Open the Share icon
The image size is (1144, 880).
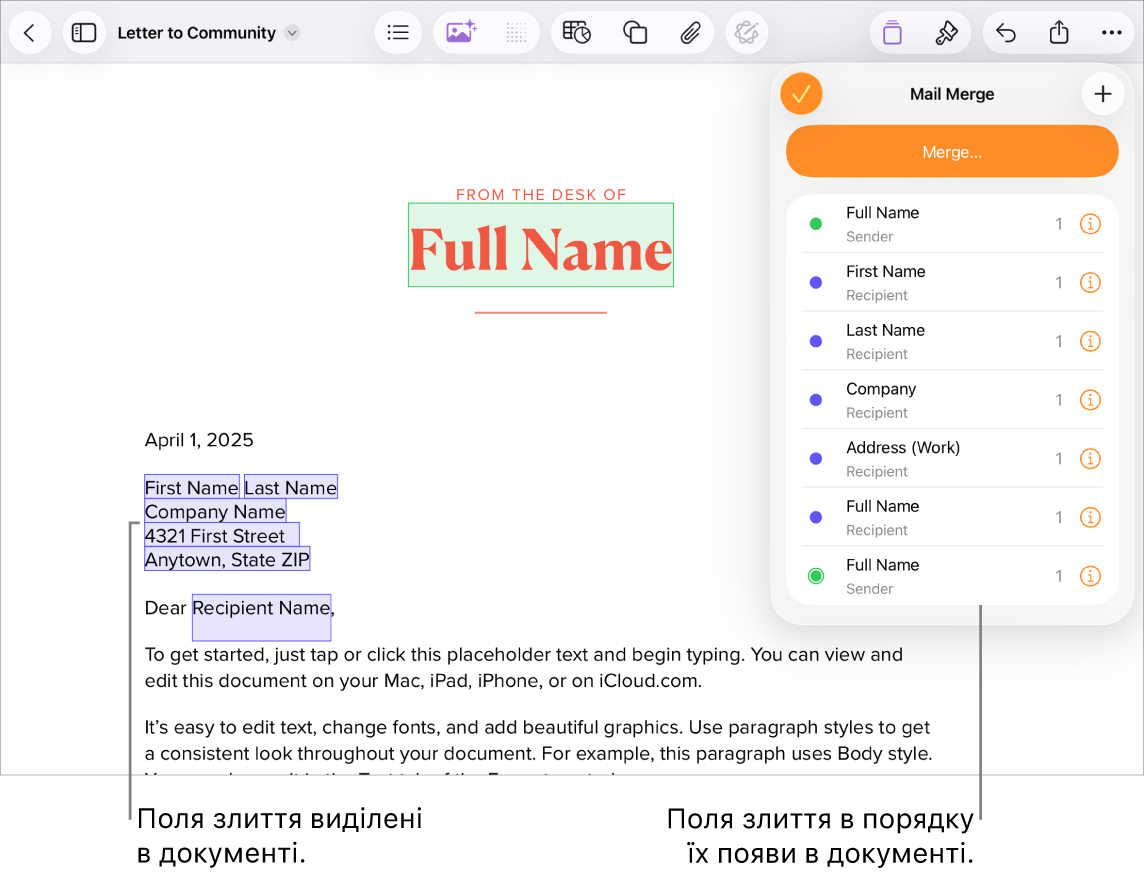[1059, 33]
